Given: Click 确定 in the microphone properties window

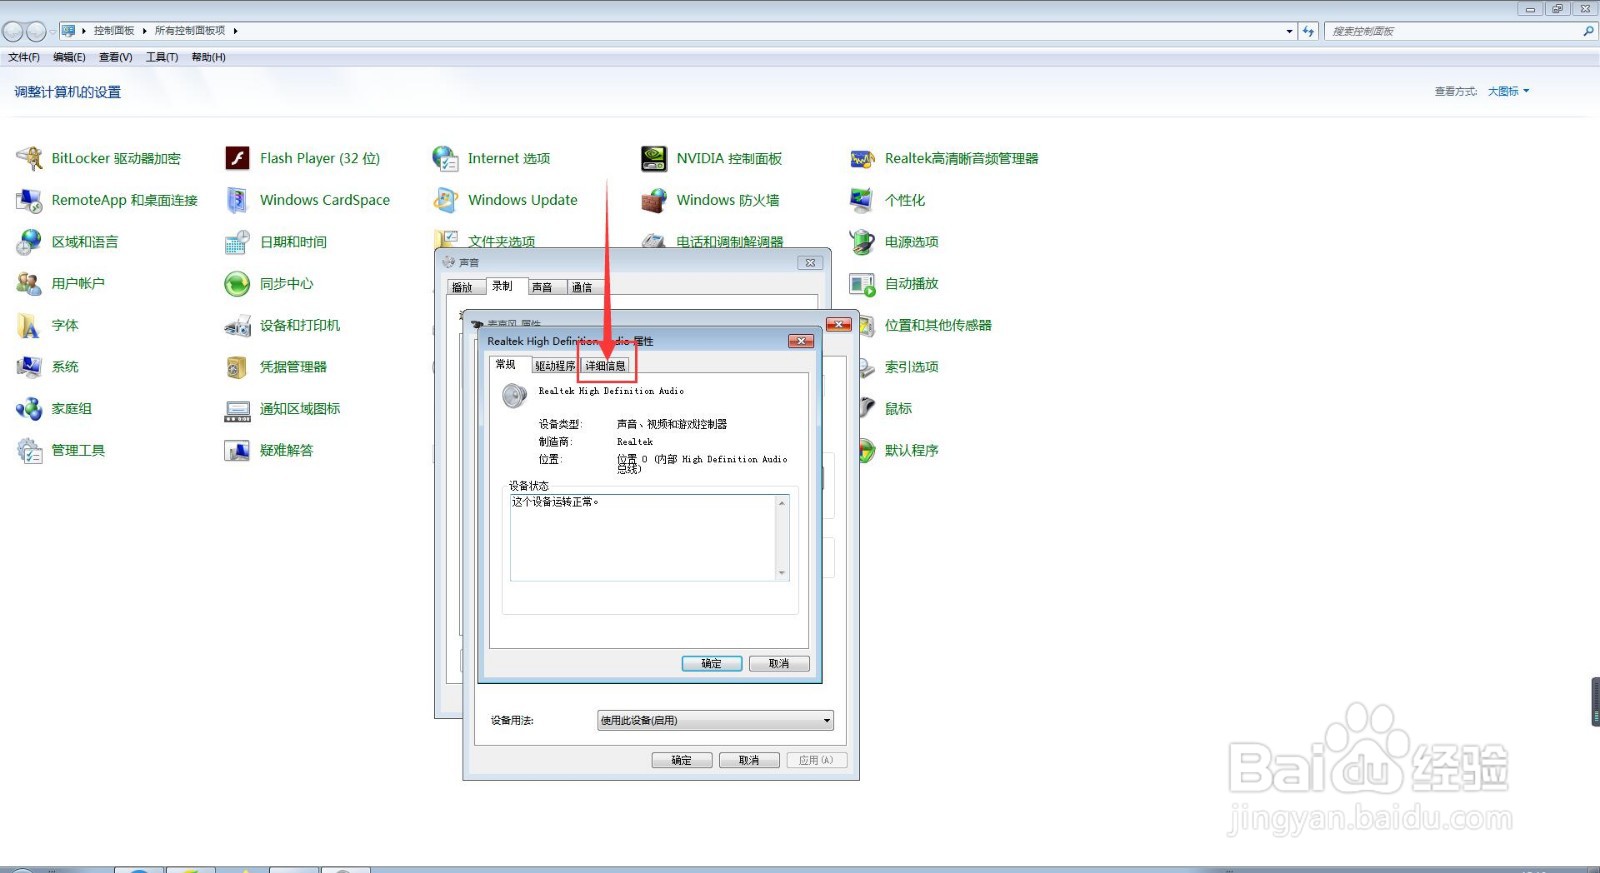Looking at the screenshot, I should [x=682, y=761].
